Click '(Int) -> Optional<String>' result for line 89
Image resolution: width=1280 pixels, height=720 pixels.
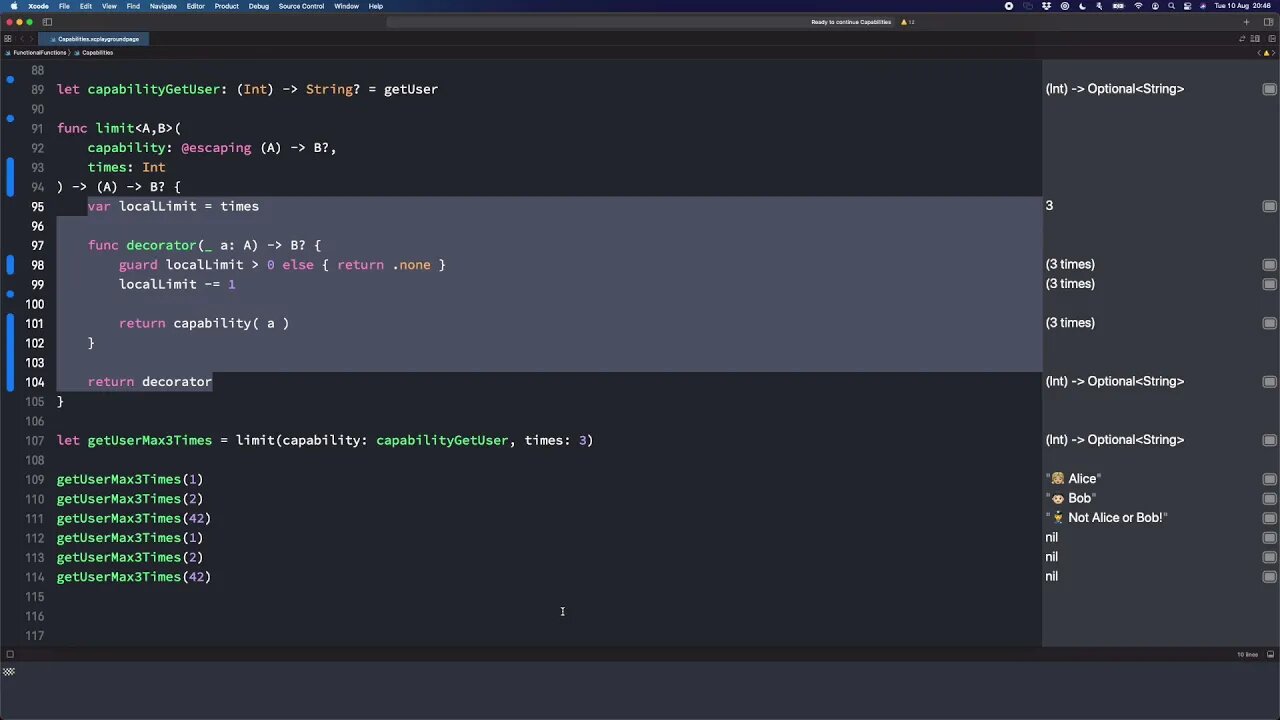click(x=1115, y=89)
